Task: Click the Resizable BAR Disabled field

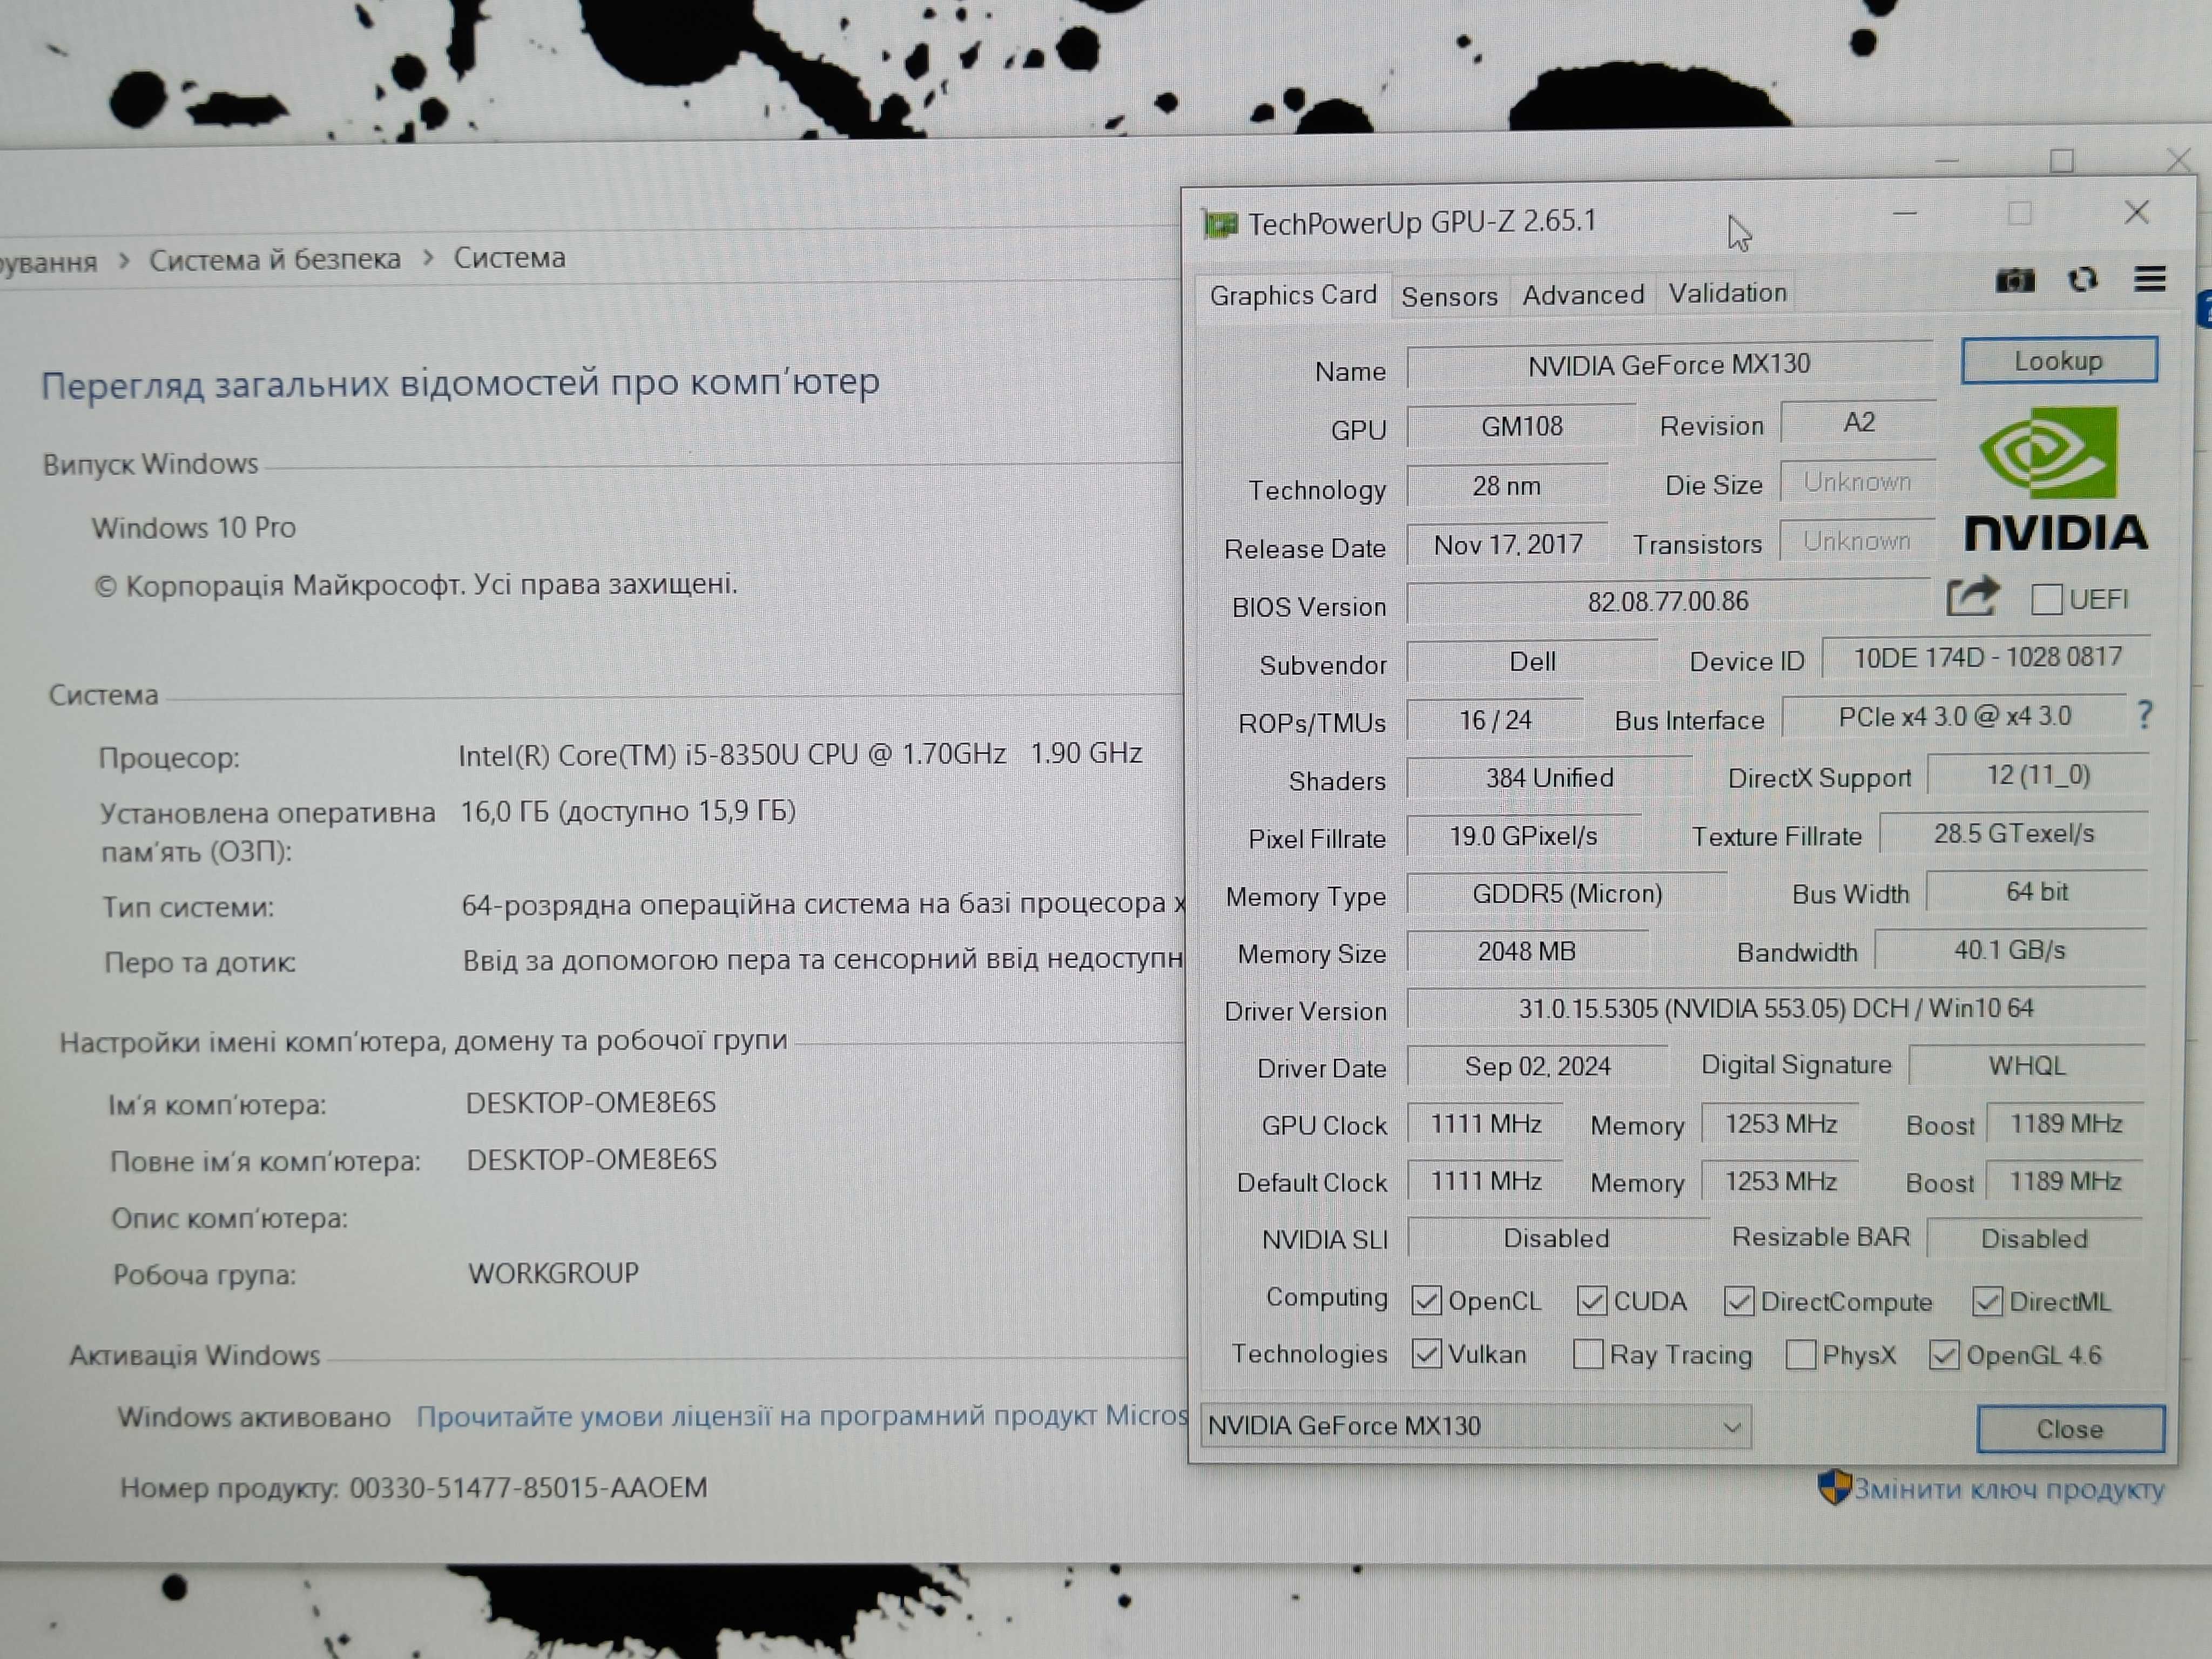Action: pyautogui.click(x=2034, y=1238)
